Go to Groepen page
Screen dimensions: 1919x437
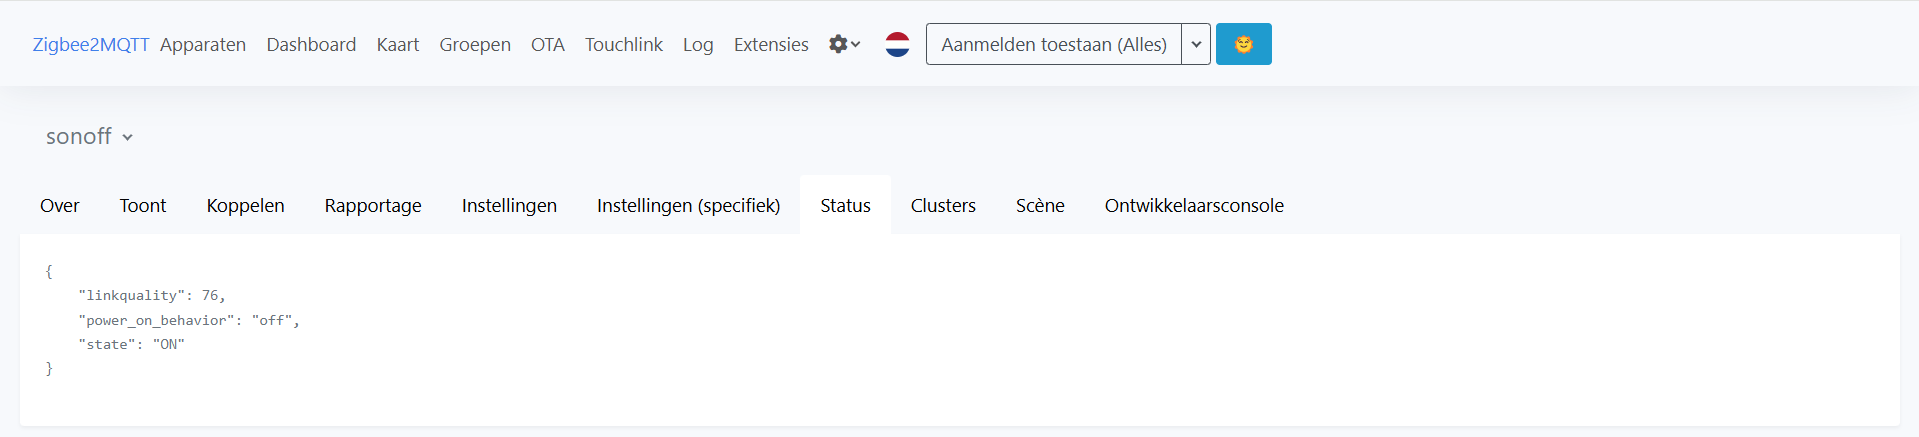coord(475,44)
